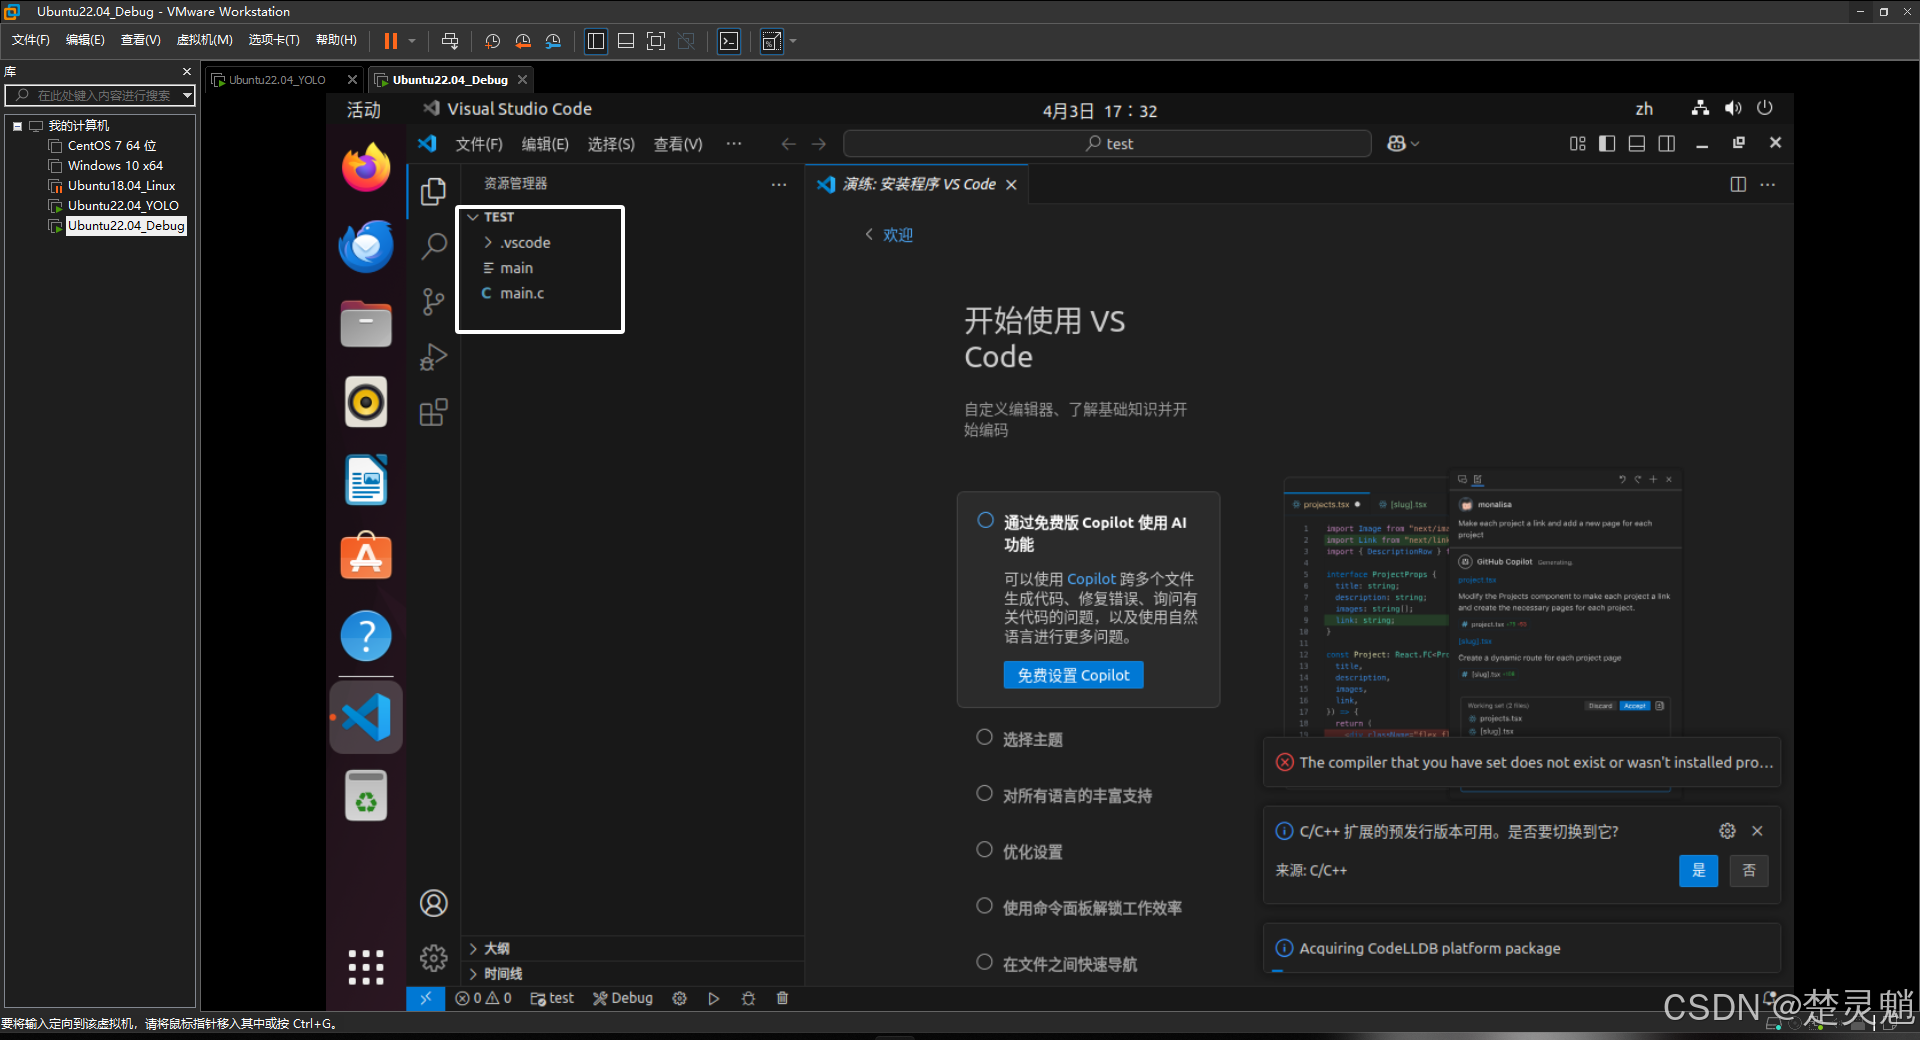Select CentOS 7 64 位 in VMware library
1920x1040 pixels.
(112, 146)
